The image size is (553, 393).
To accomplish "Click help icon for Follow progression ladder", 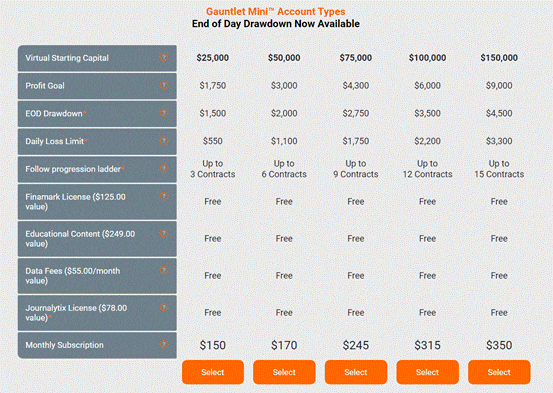I will click(x=164, y=168).
